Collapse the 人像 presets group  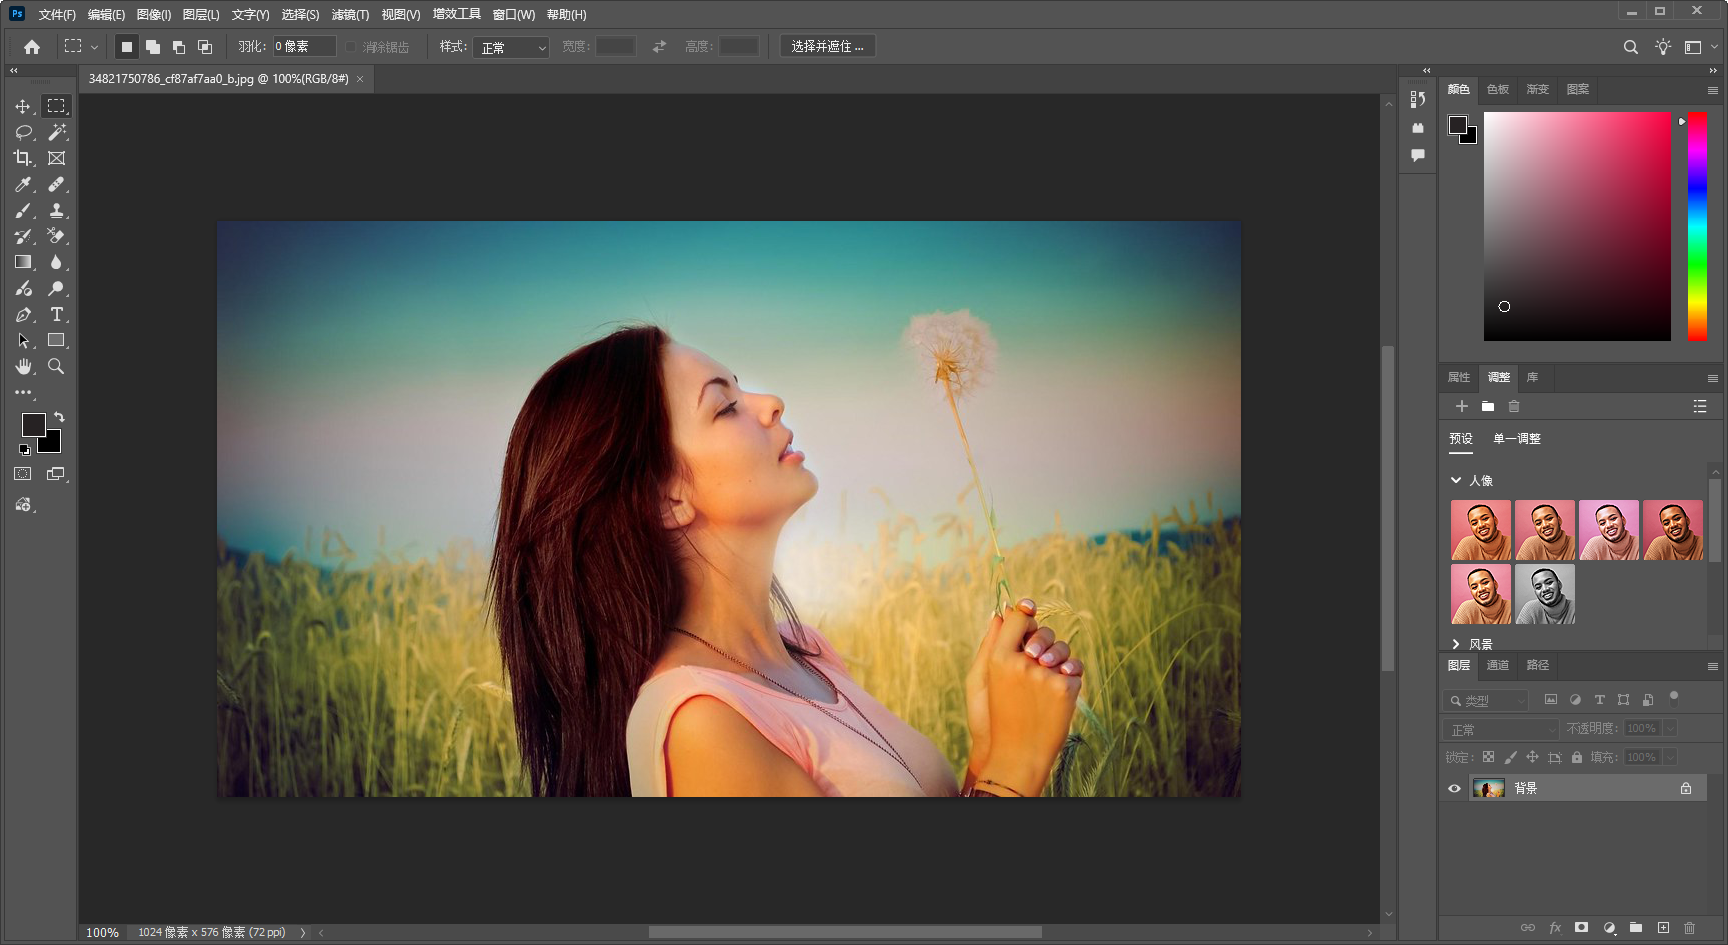pos(1456,480)
